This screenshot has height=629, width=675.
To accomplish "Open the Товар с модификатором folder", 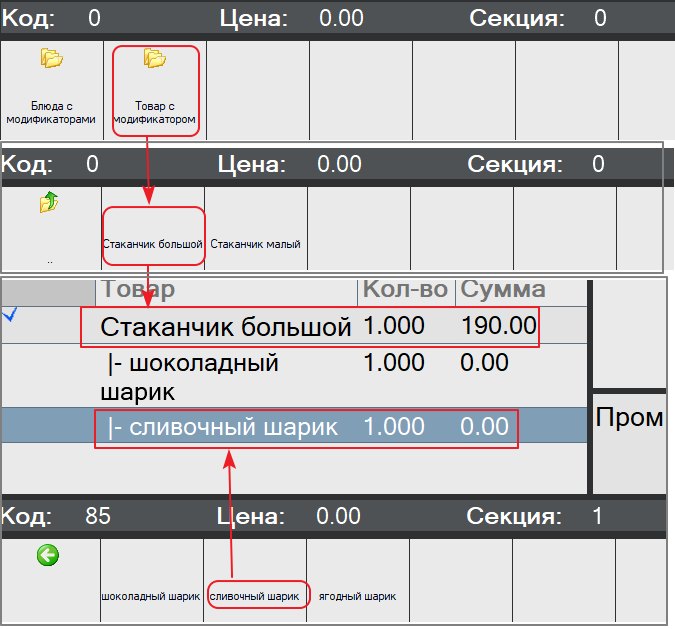I will tap(155, 90).
